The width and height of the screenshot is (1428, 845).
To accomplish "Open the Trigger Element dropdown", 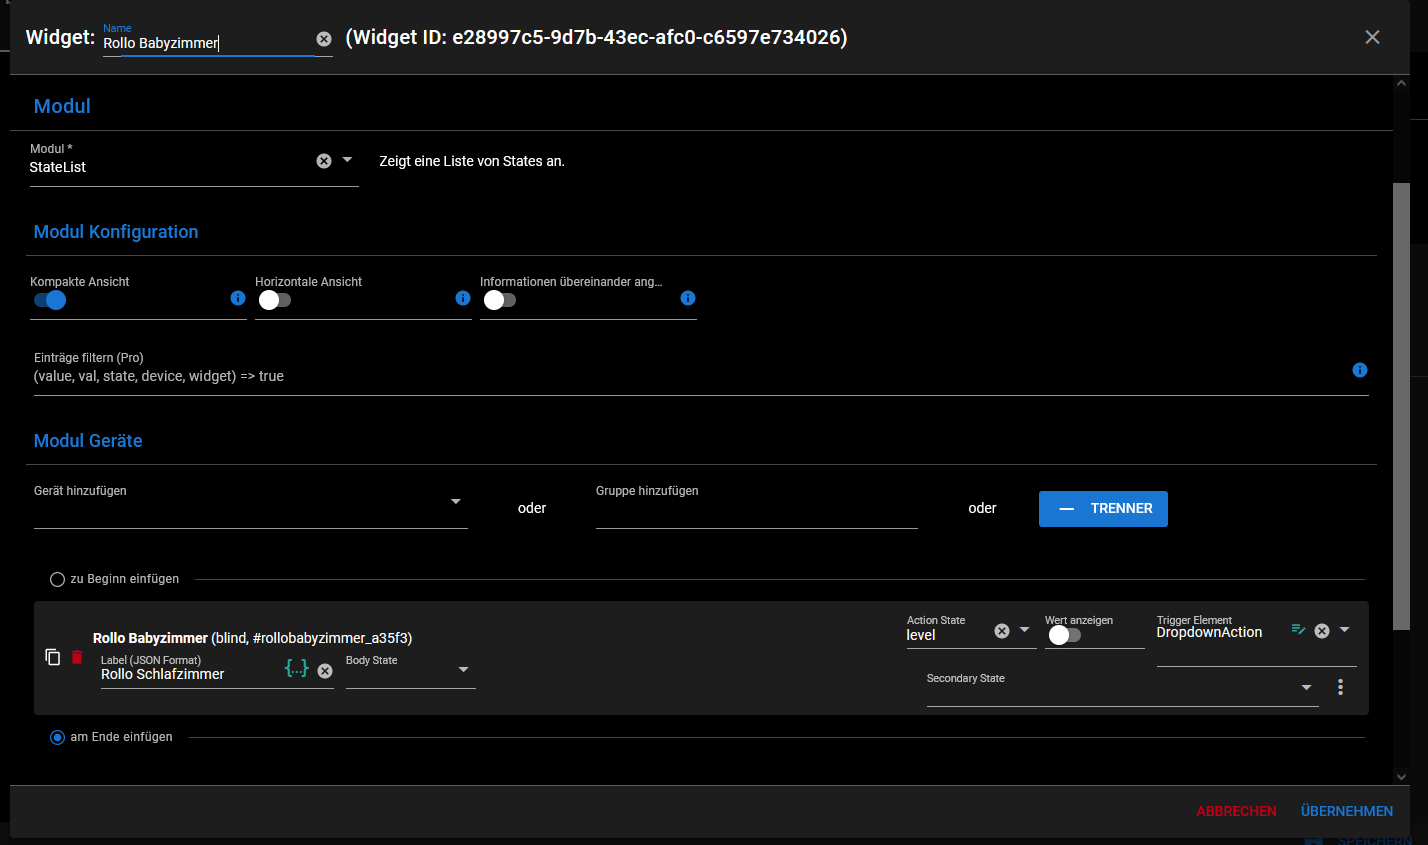I will pos(1344,629).
